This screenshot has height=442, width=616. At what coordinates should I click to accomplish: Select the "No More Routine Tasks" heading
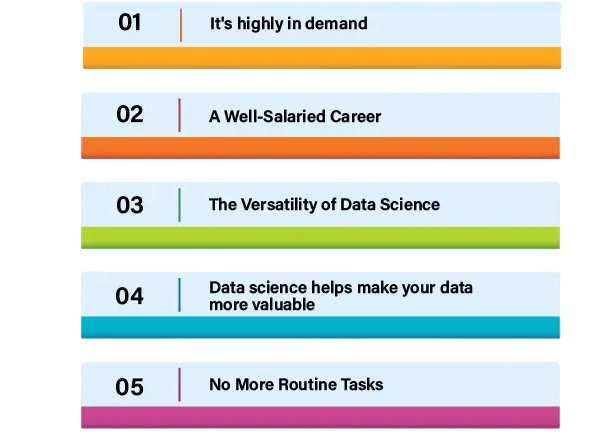click(x=296, y=385)
